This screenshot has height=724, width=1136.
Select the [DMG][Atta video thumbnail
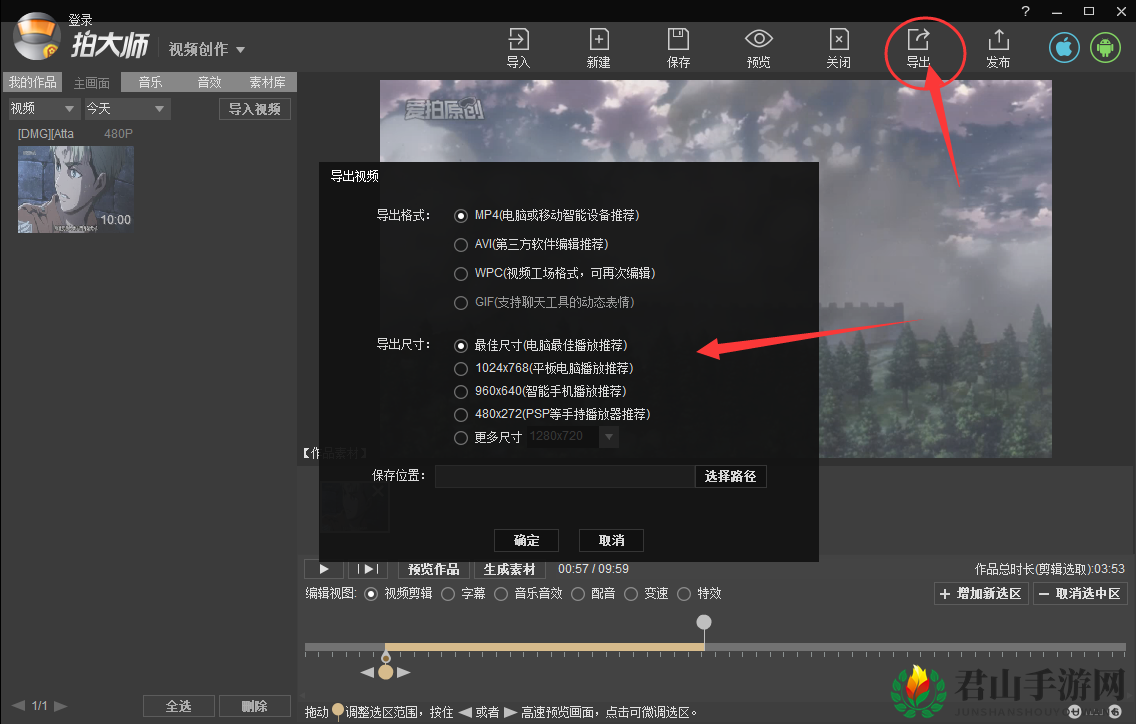76,189
